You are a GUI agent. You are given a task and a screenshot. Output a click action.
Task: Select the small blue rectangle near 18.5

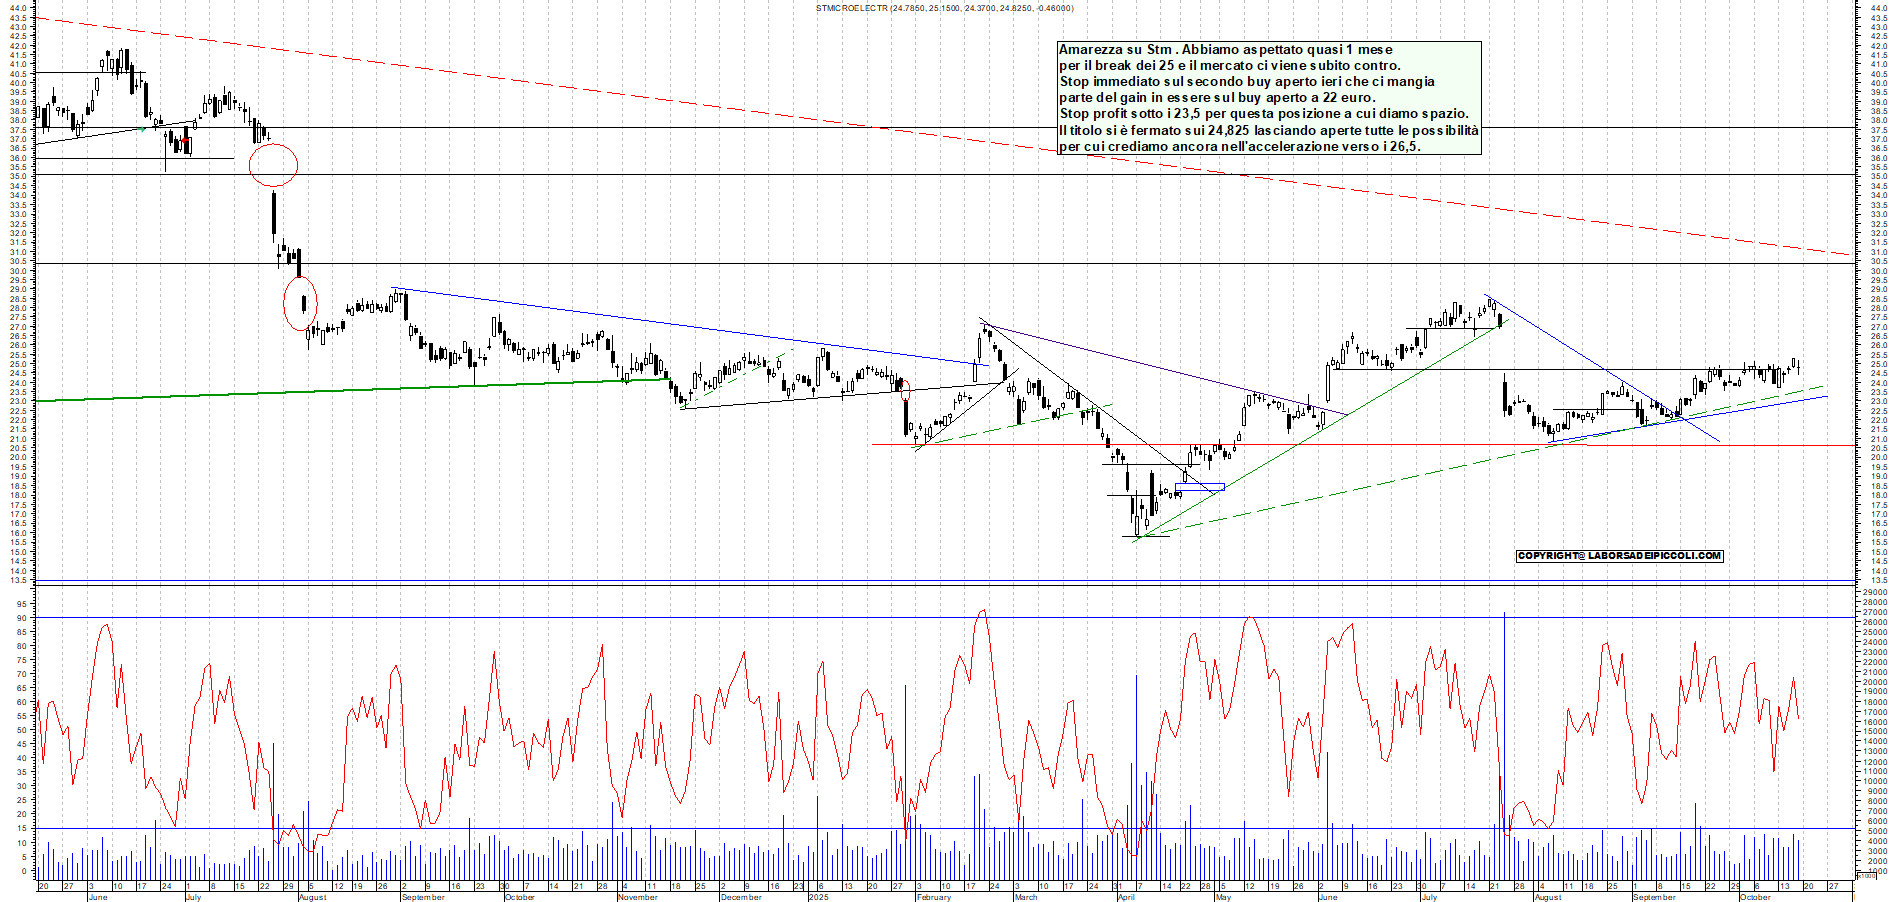click(x=1200, y=488)
